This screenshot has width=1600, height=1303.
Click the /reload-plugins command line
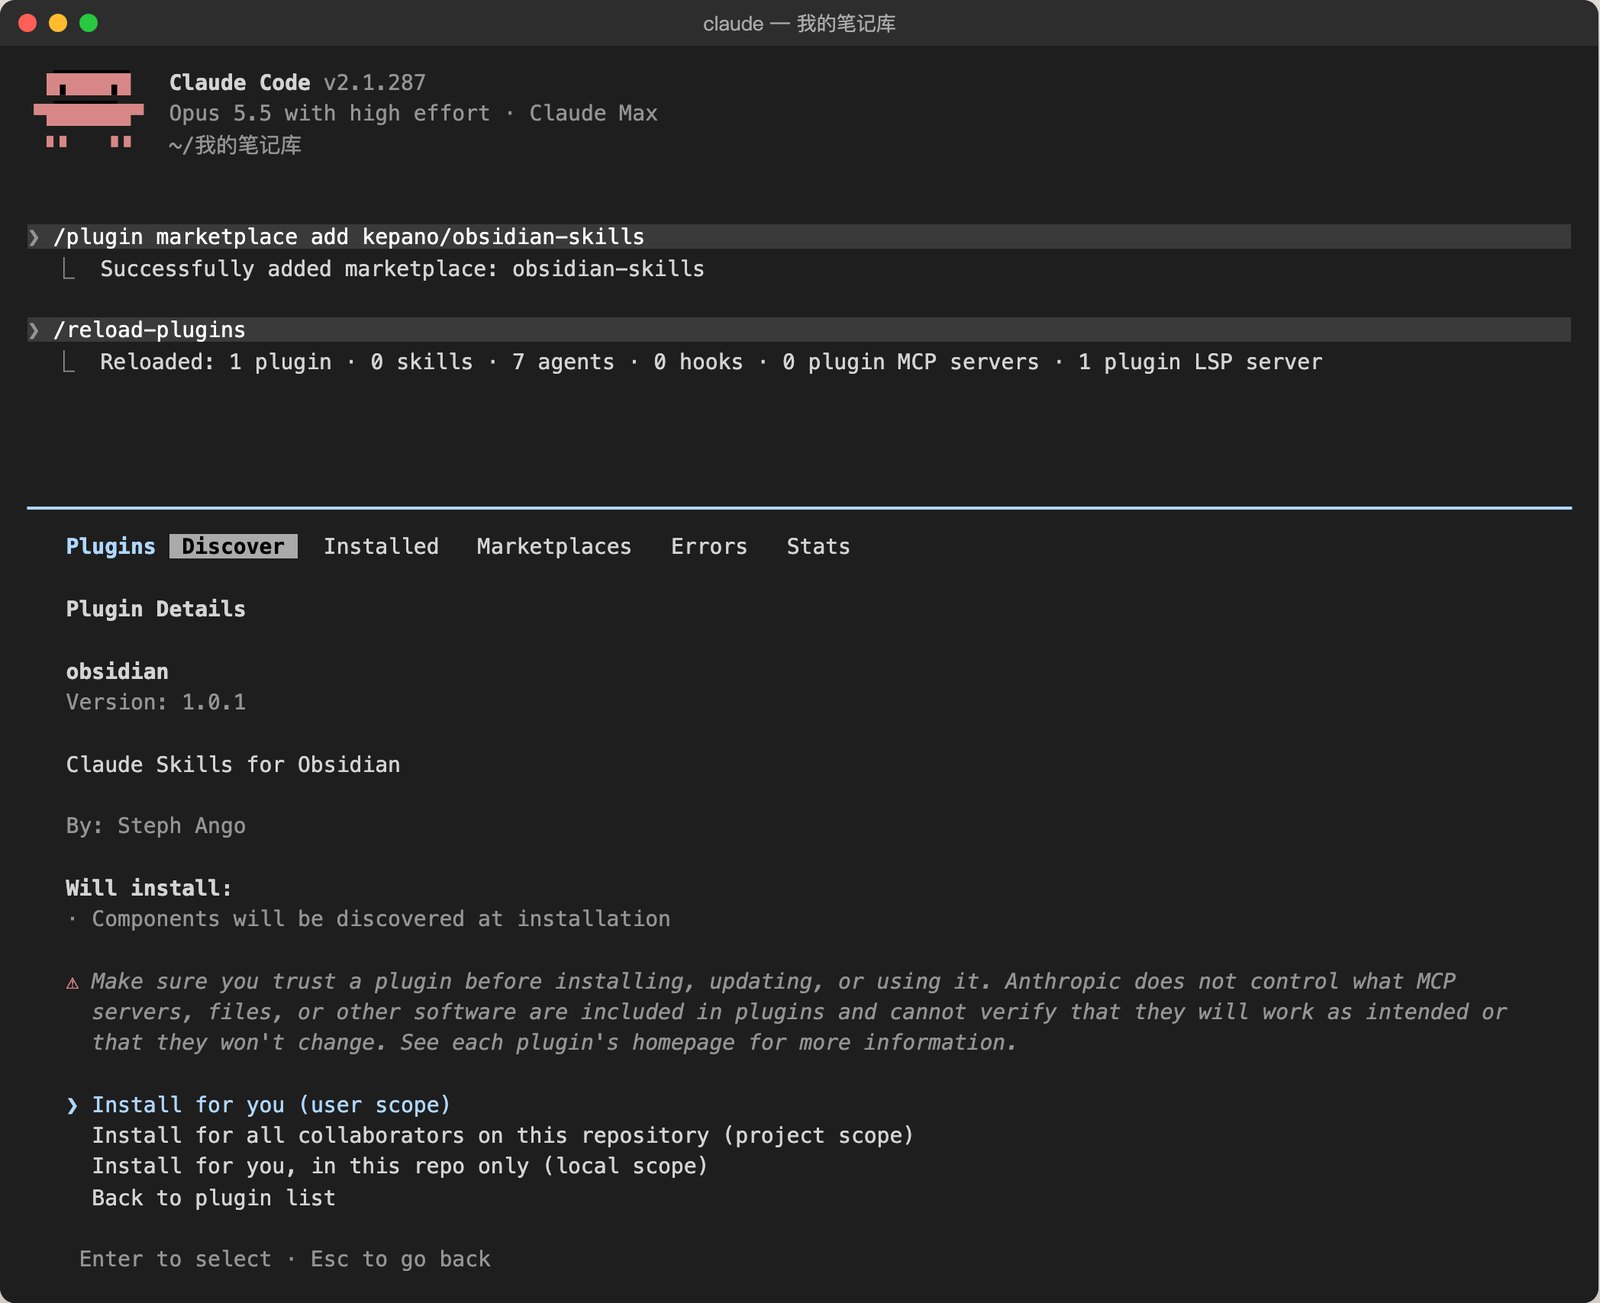(x=149, y=330)
